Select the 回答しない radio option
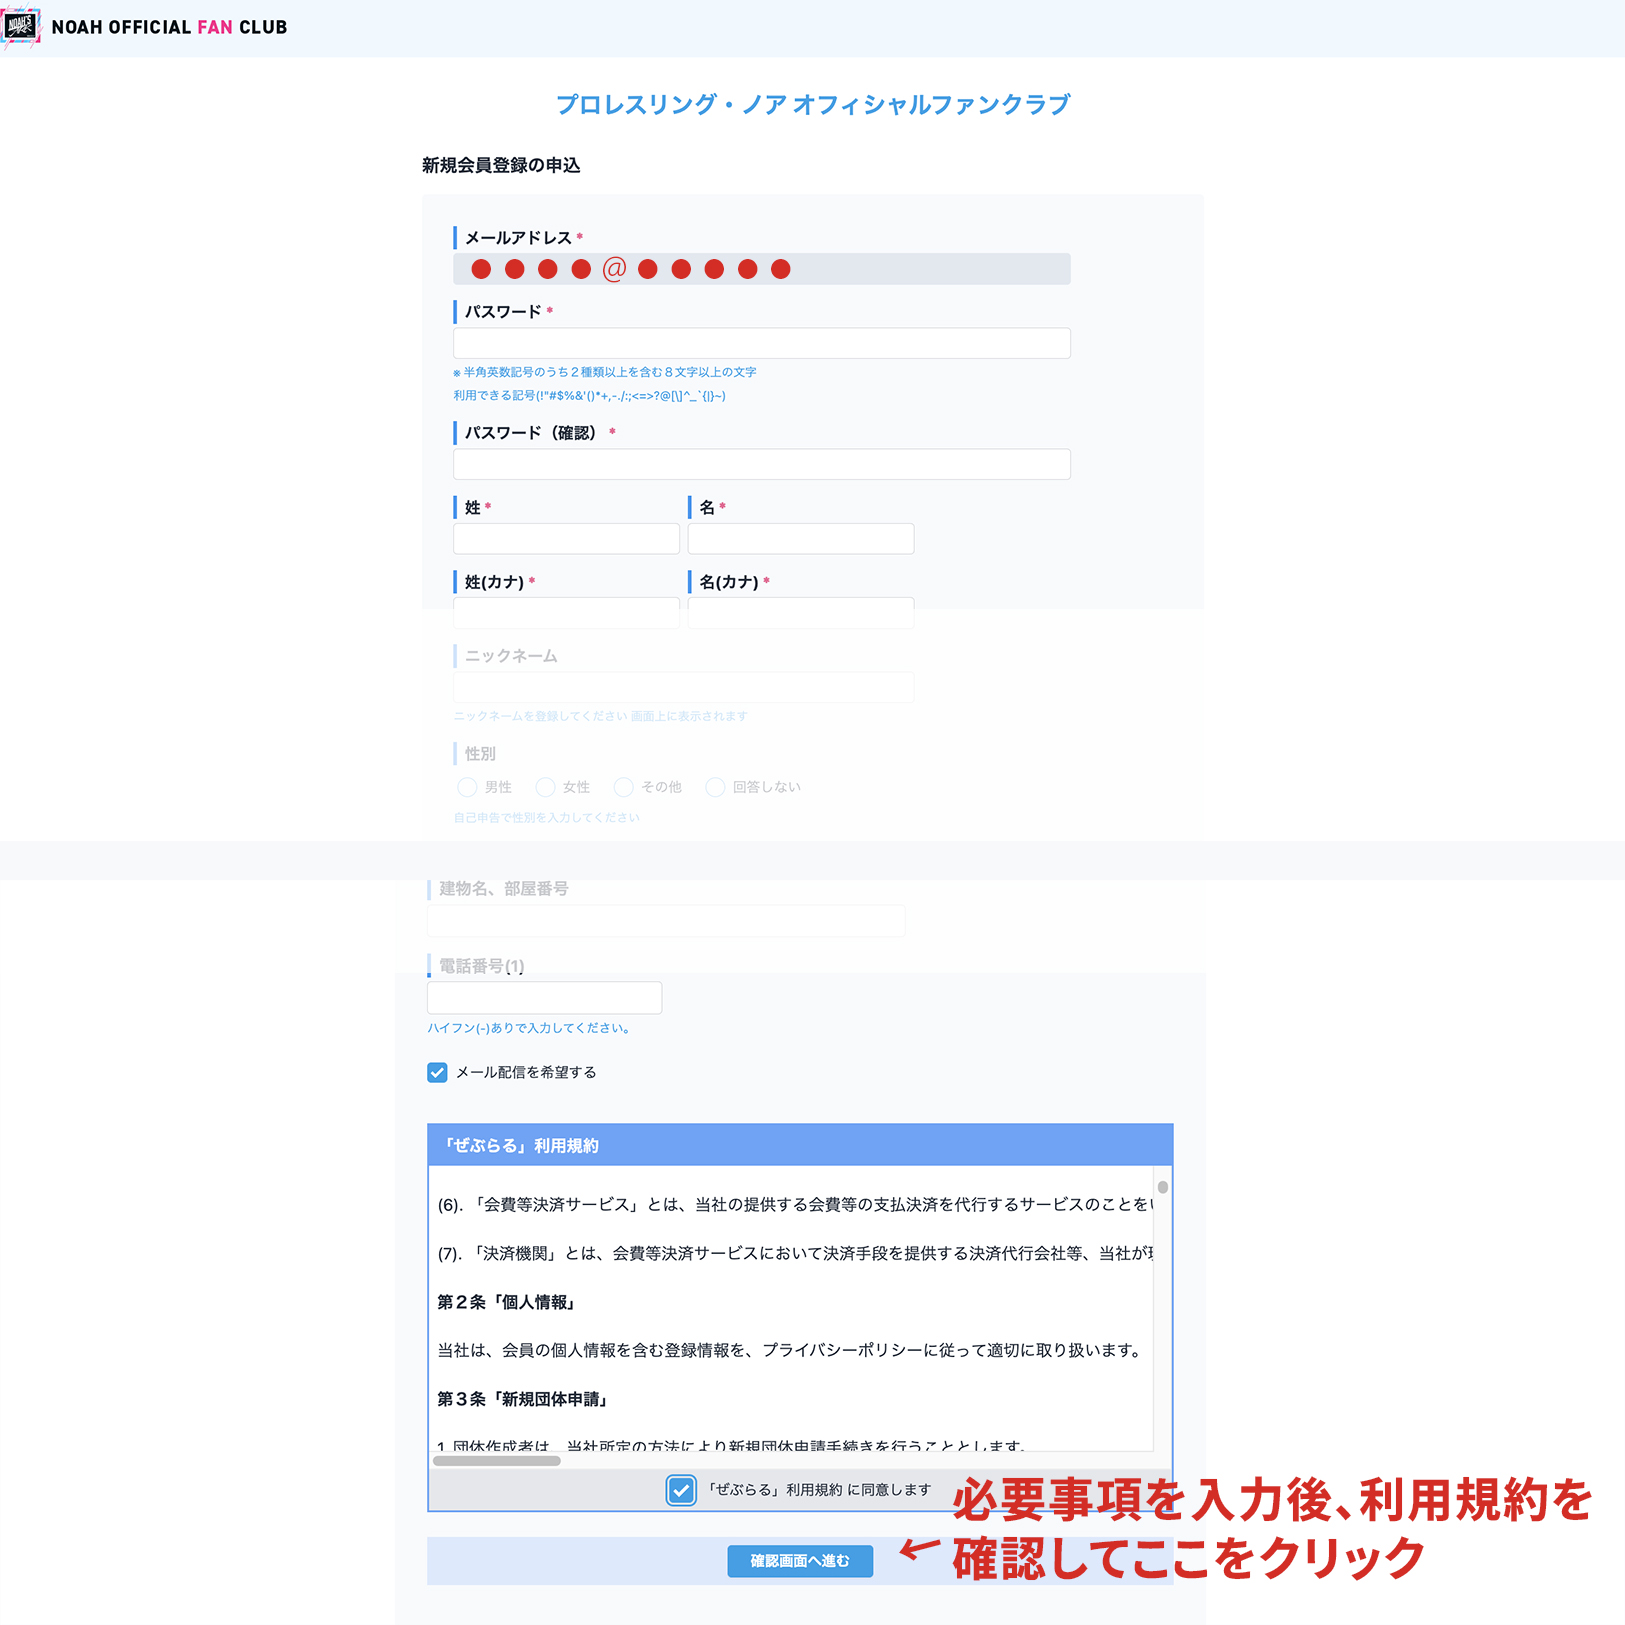This screenshot has height=1625, width=1625. pyautogui.click(x=715, y=787)
